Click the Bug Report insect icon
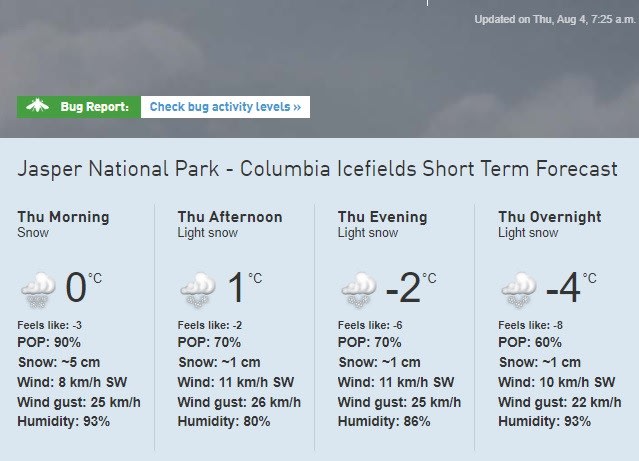 (x=37, y=106)
